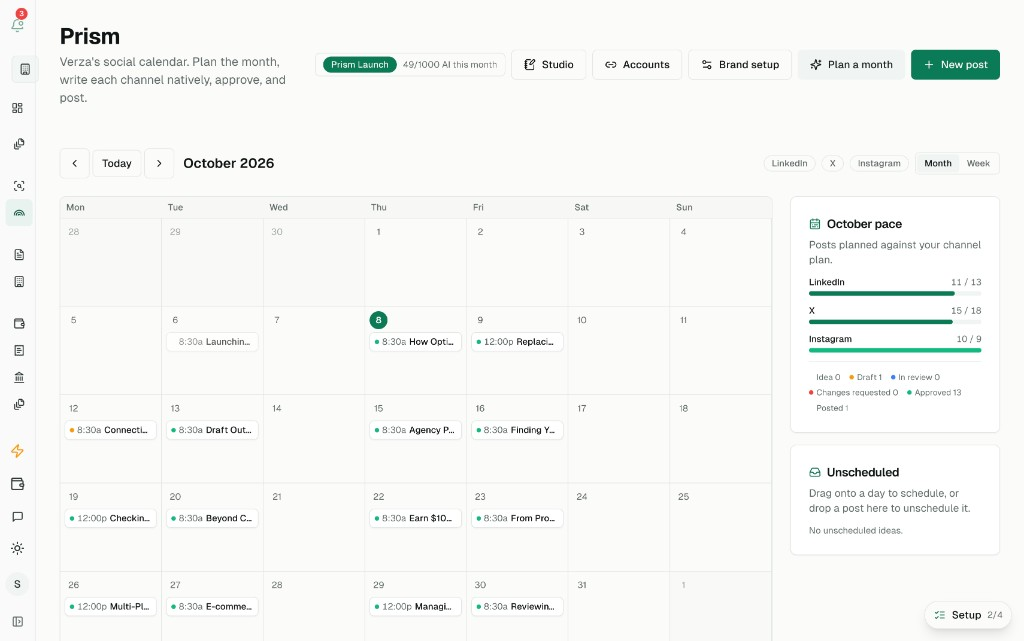Click the pencil icon in Studio button
The width and height of the screenshot is (1024, 641).
(x=530, y=65)
